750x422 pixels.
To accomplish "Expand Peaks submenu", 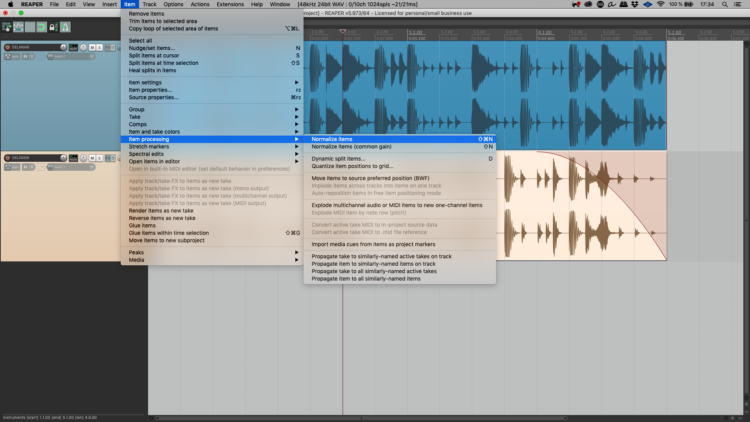I will [210, 252].
